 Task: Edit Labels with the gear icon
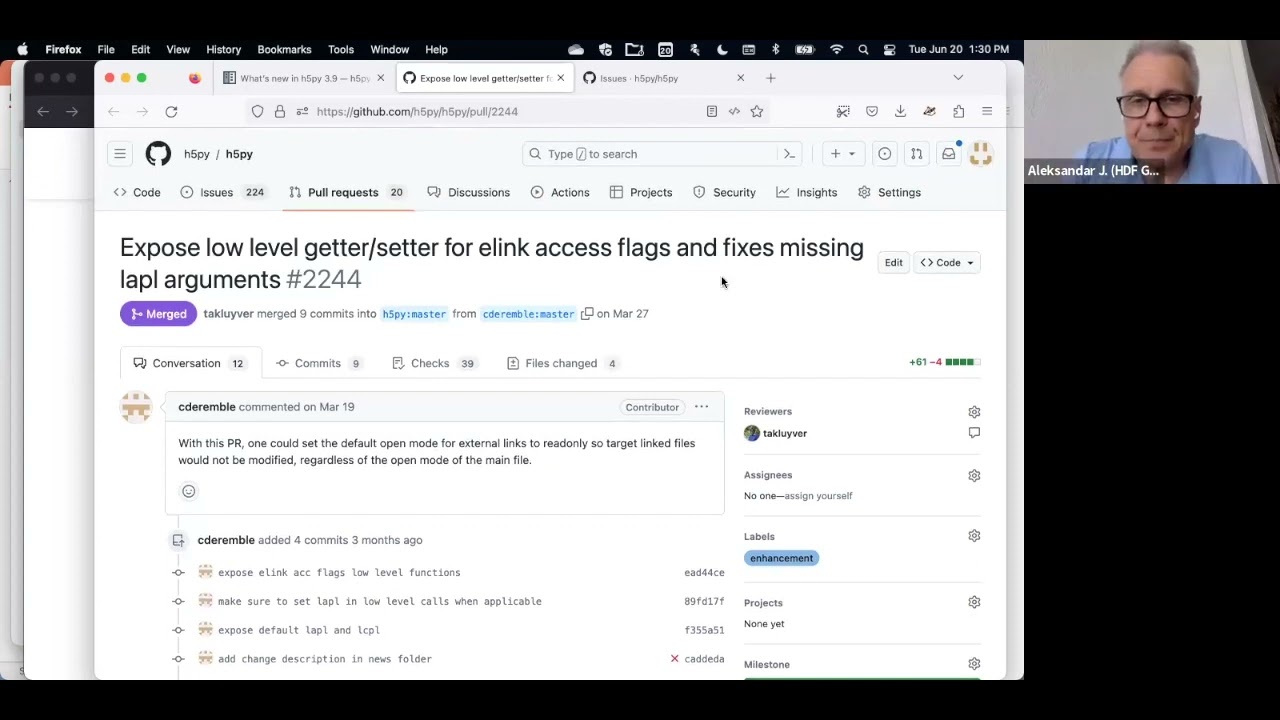click(974, 536)
